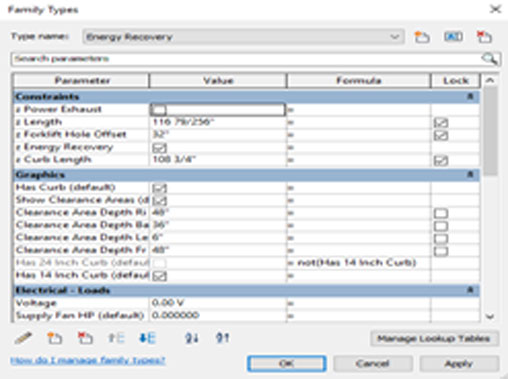Click the Rename Type icon
The image size is (508, 379).
[453, 36]
